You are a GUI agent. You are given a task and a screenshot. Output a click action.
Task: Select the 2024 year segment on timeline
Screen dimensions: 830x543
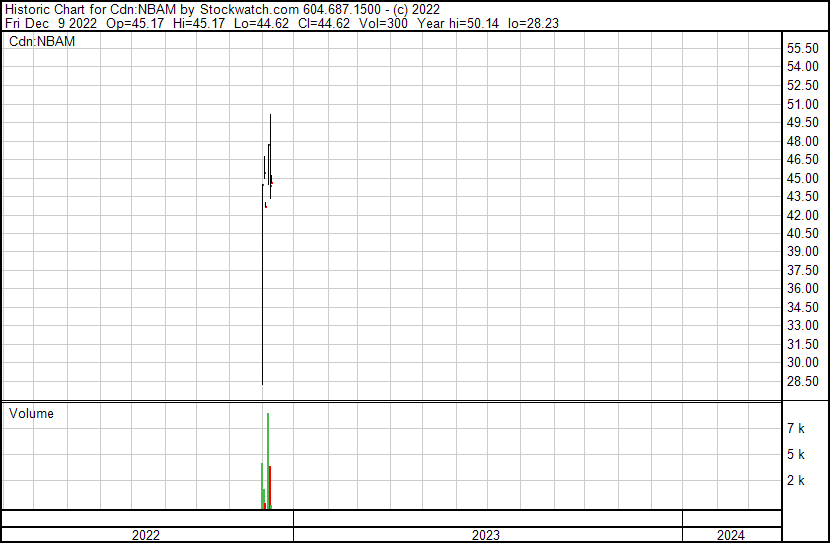(x=731, y=535)
